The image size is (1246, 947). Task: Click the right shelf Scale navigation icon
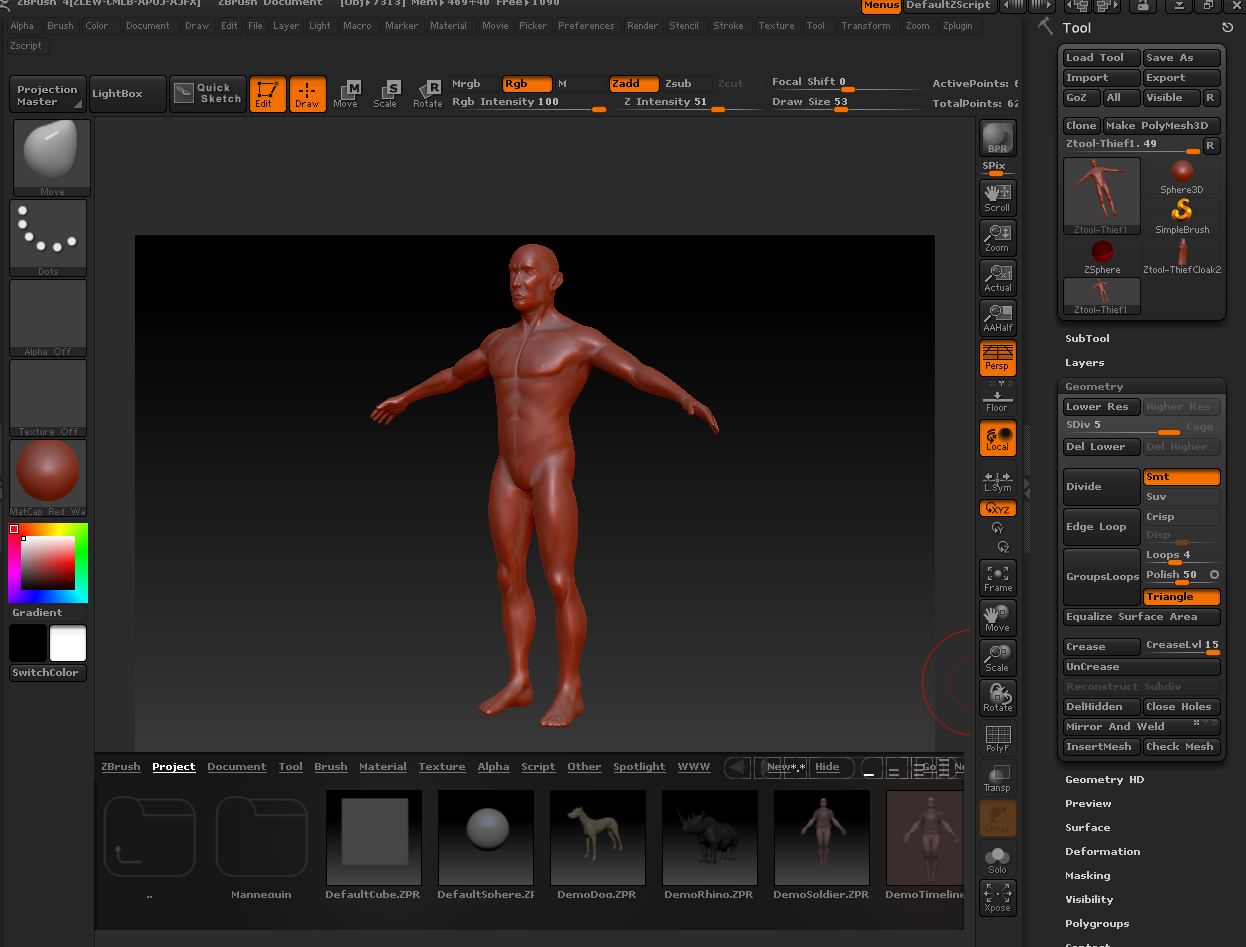pos(998,658)
